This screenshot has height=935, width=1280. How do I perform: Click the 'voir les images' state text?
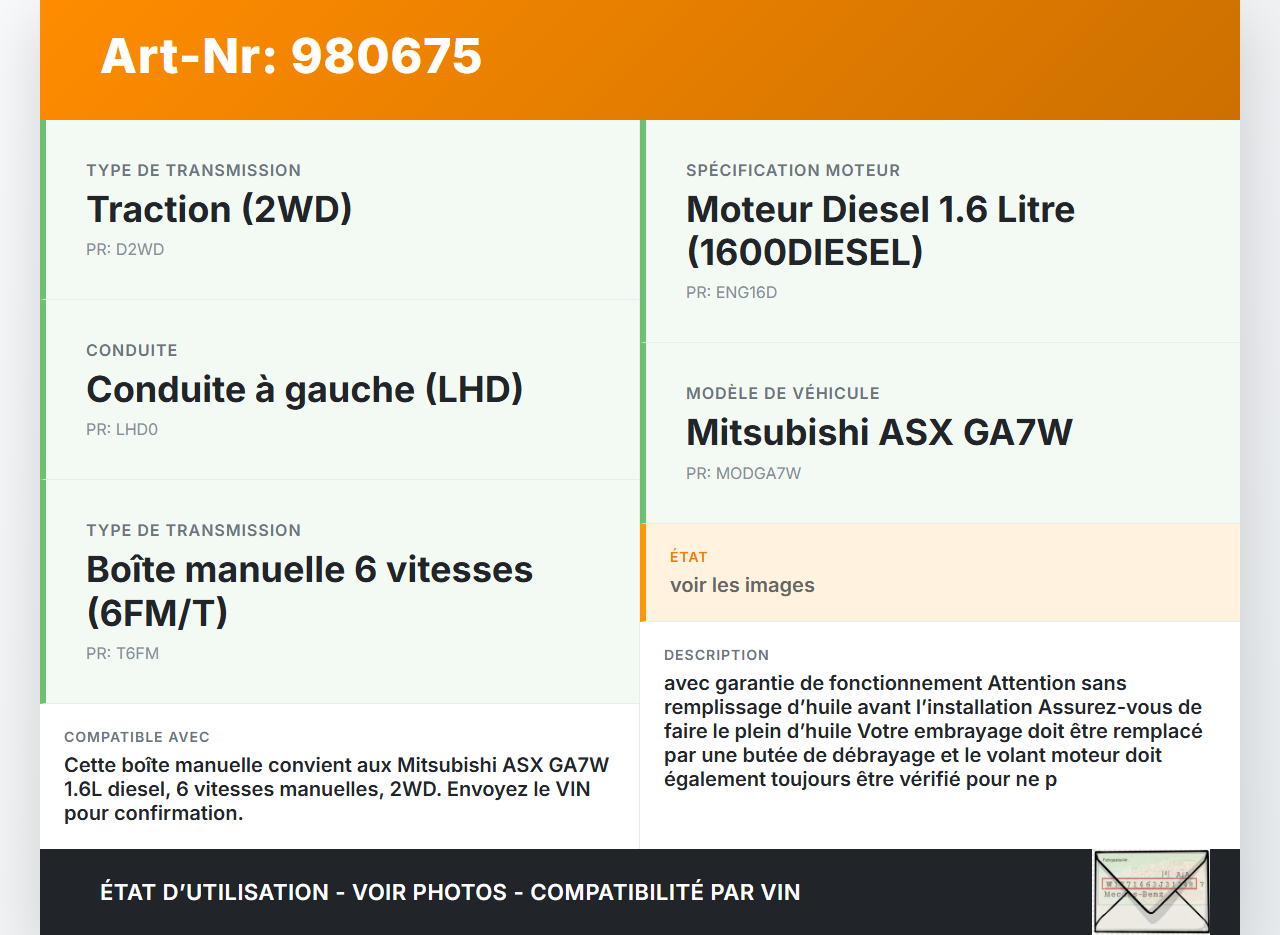click(x=742, y=585)
